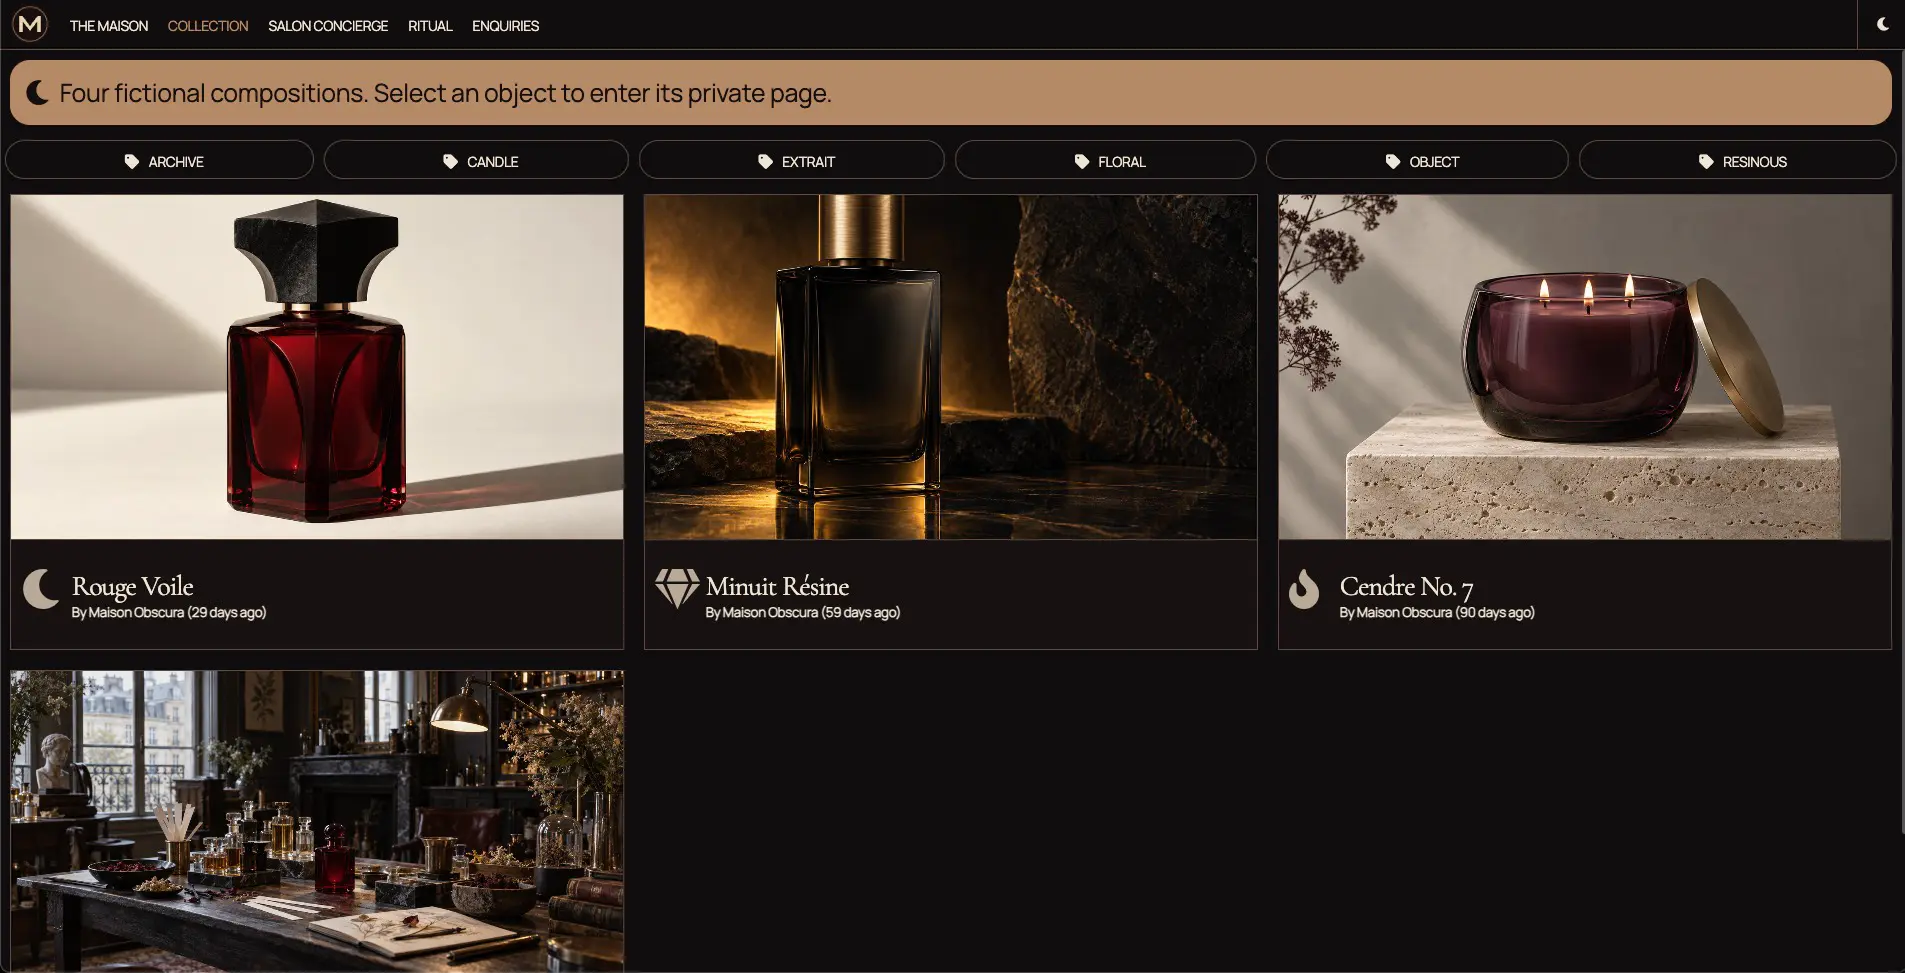Open the COLLECTION nav item

[208, 26]
